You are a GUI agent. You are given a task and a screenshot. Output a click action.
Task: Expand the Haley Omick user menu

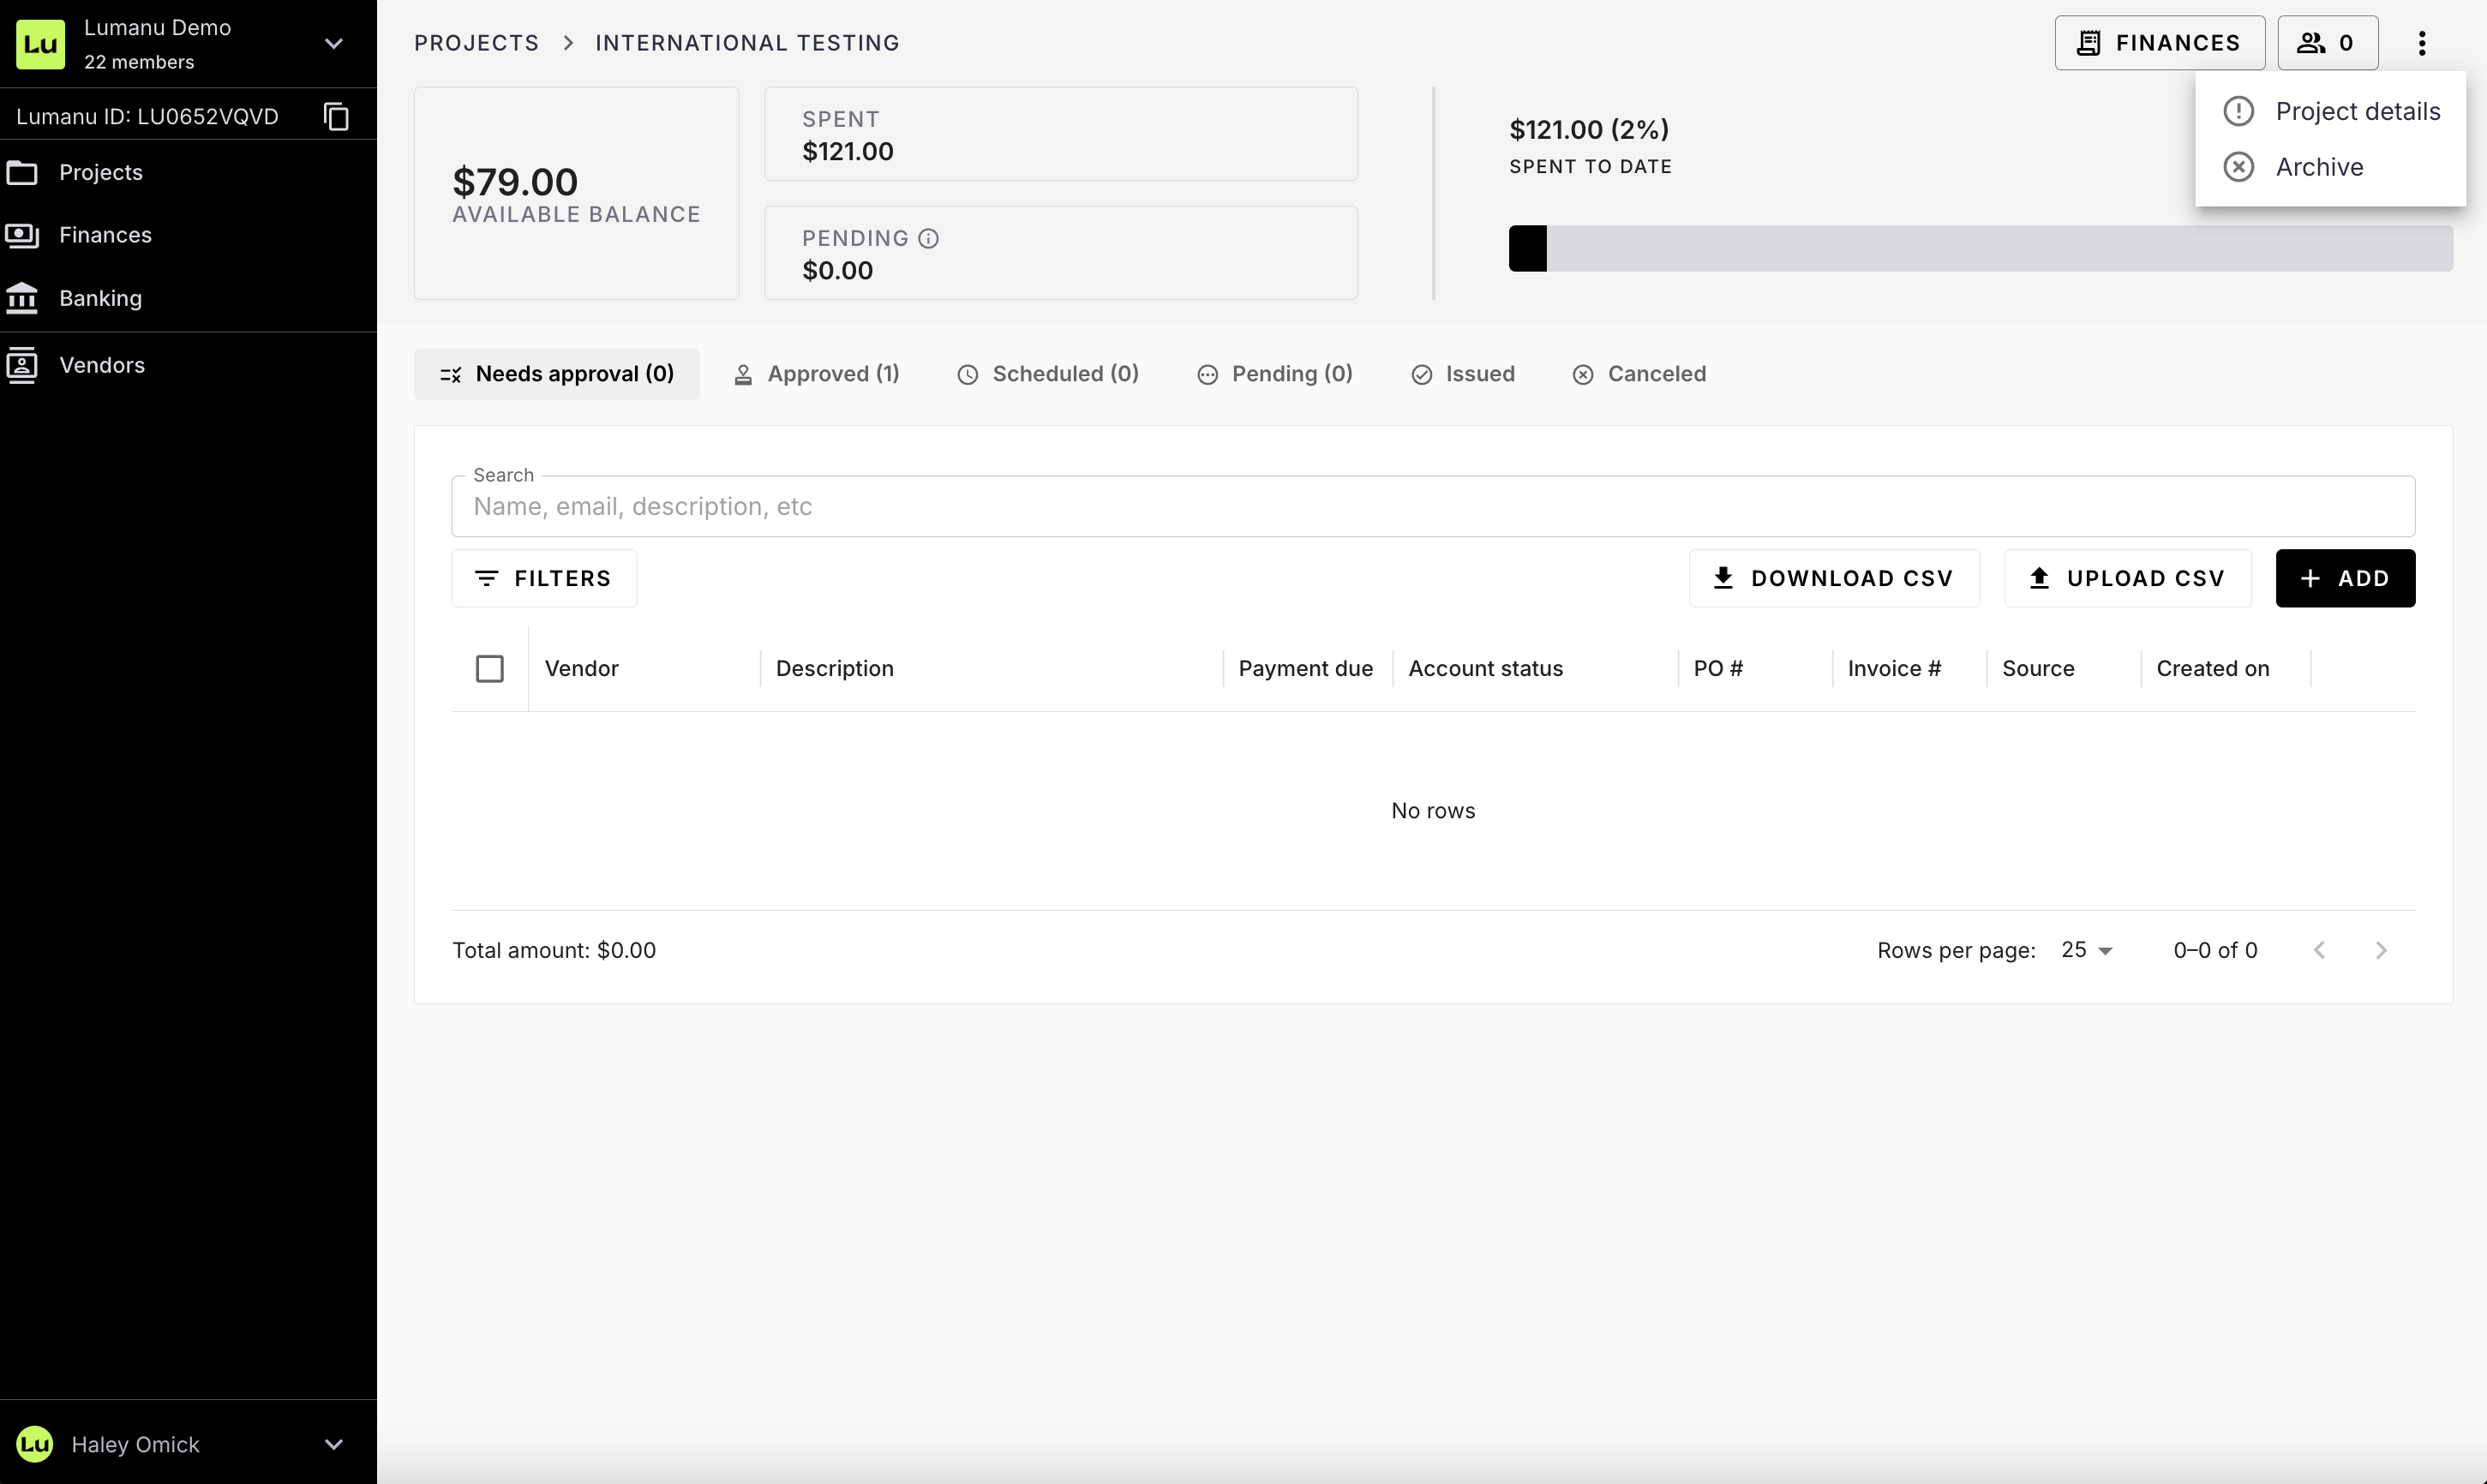(334, 1444)
